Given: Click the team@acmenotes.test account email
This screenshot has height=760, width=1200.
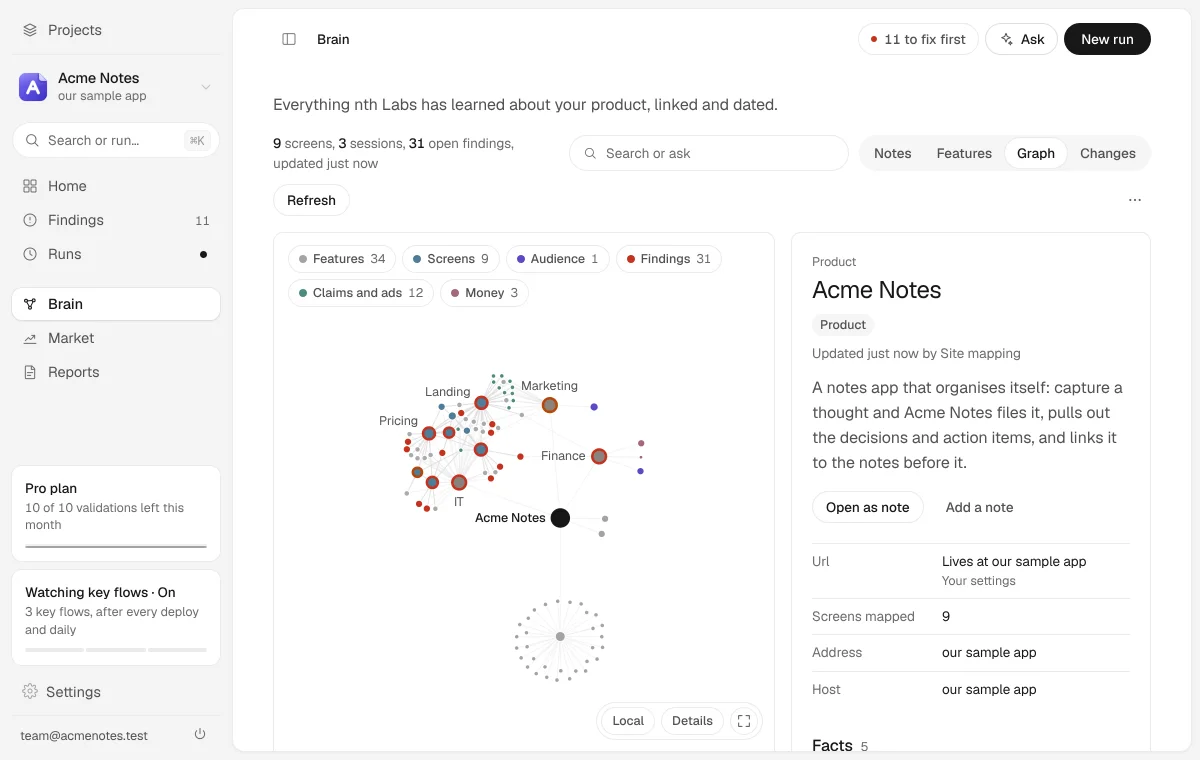Looking at the screenshot, I should (84, 735).
